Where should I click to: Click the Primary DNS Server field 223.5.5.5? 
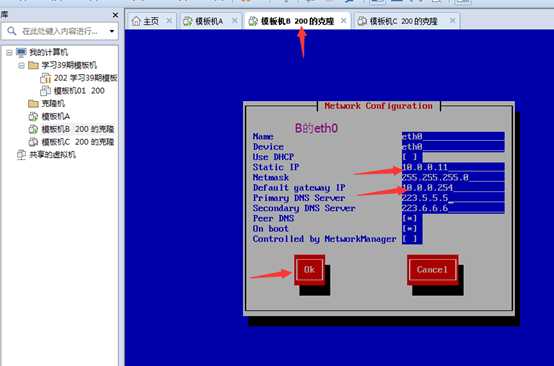(x=453, y=198)
